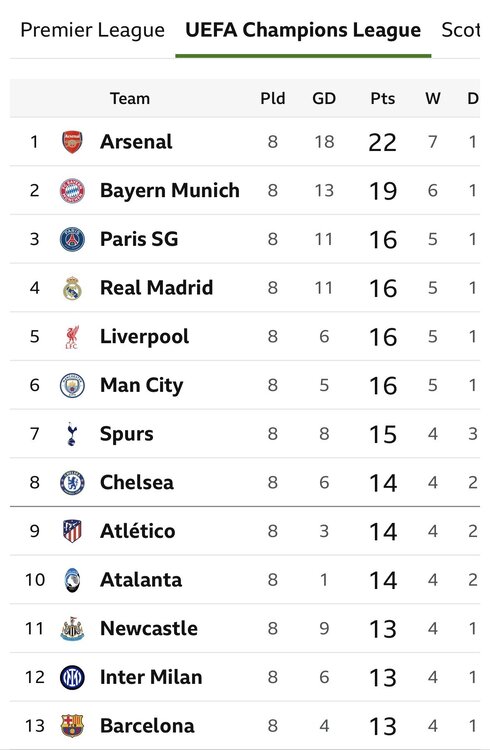Image resolution: width=490 pixels, height=750 pixels.
Task: Click the Man City club crest
Action: tap(72, 385)
